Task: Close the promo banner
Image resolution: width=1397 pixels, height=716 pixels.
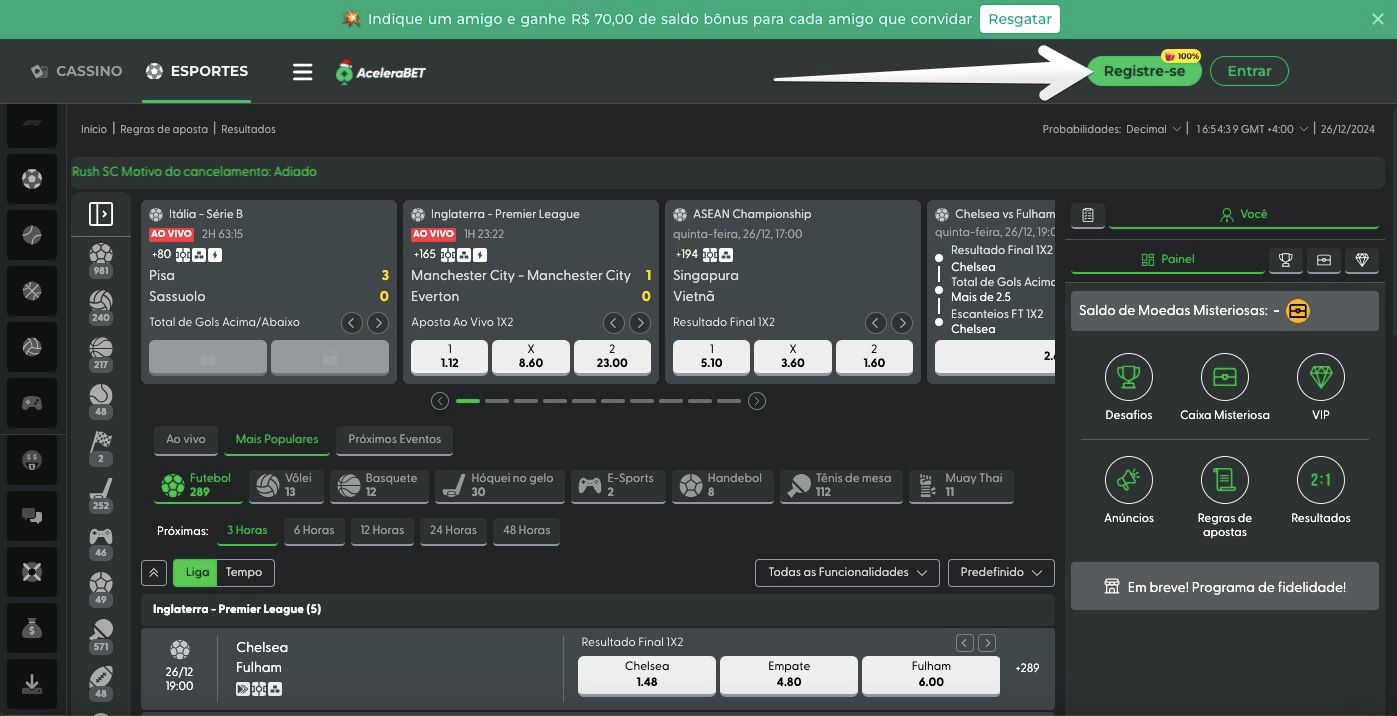Action: 1377,19
